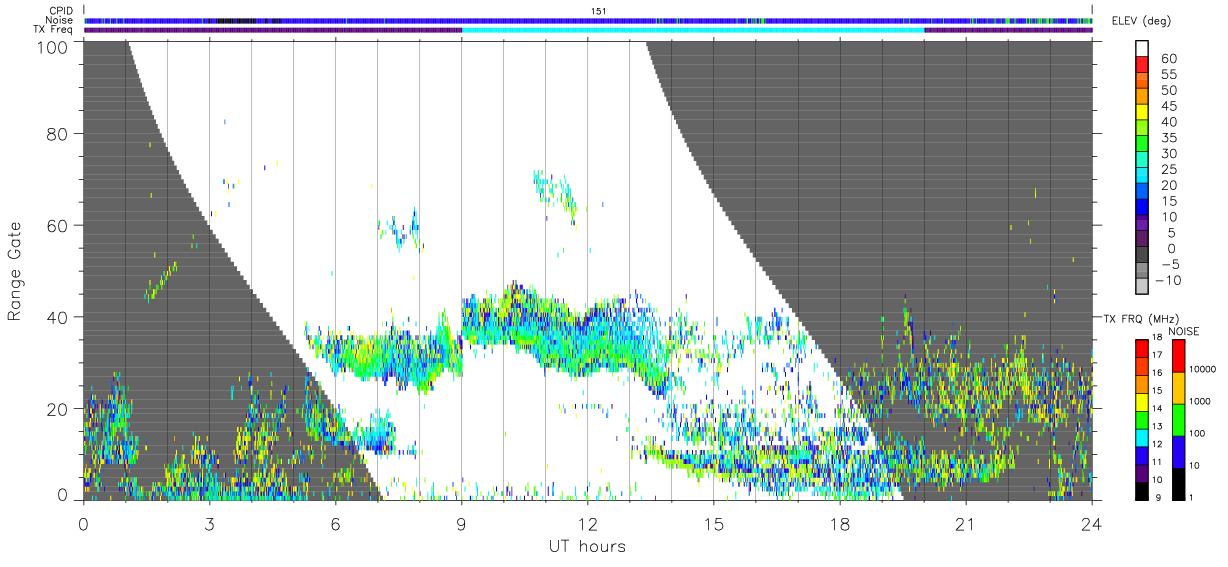Click the '1' label on NOISE legend
The image size is (1228, 567).
click(x=1191, y=496)
